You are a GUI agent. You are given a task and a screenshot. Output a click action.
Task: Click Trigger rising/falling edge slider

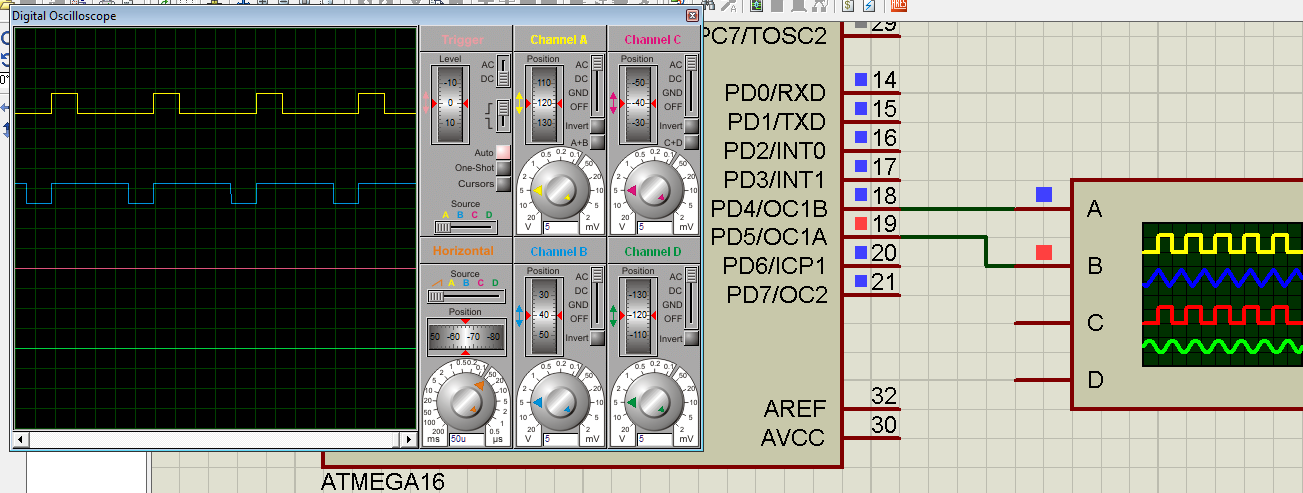tap(503, 115)
